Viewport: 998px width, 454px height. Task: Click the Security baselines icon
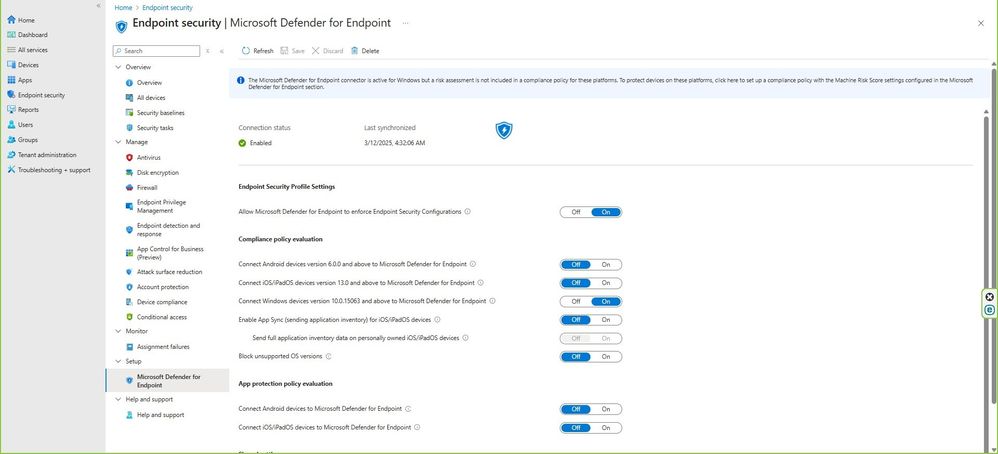(129, 113)
